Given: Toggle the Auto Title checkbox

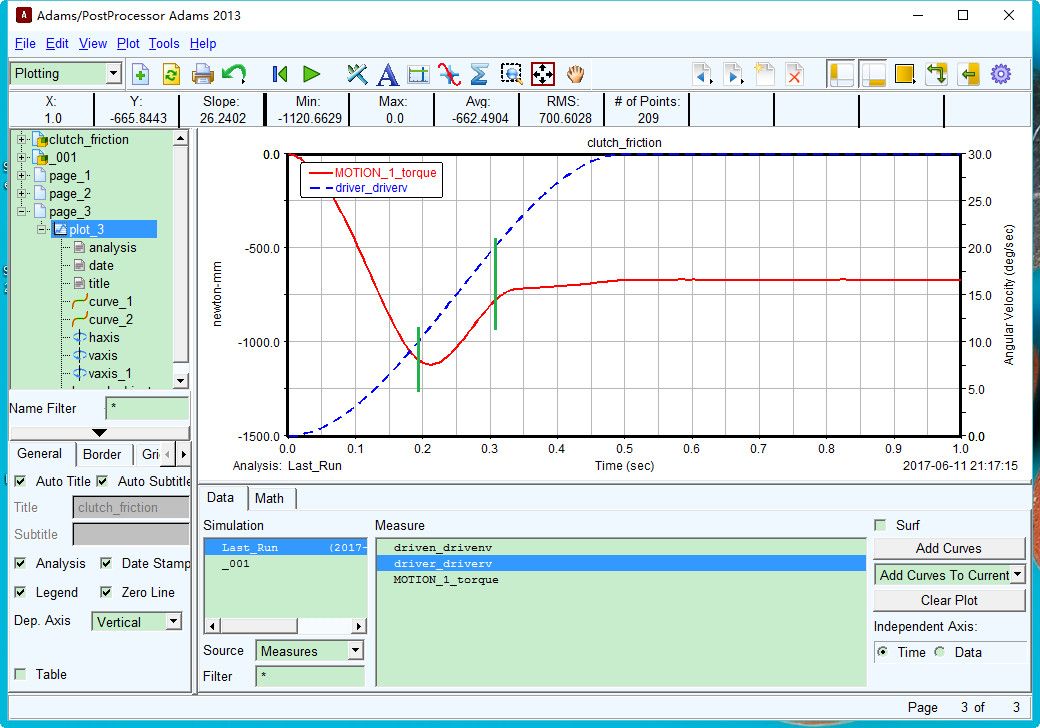Looking at the screenshot, I should click(21, 481).
